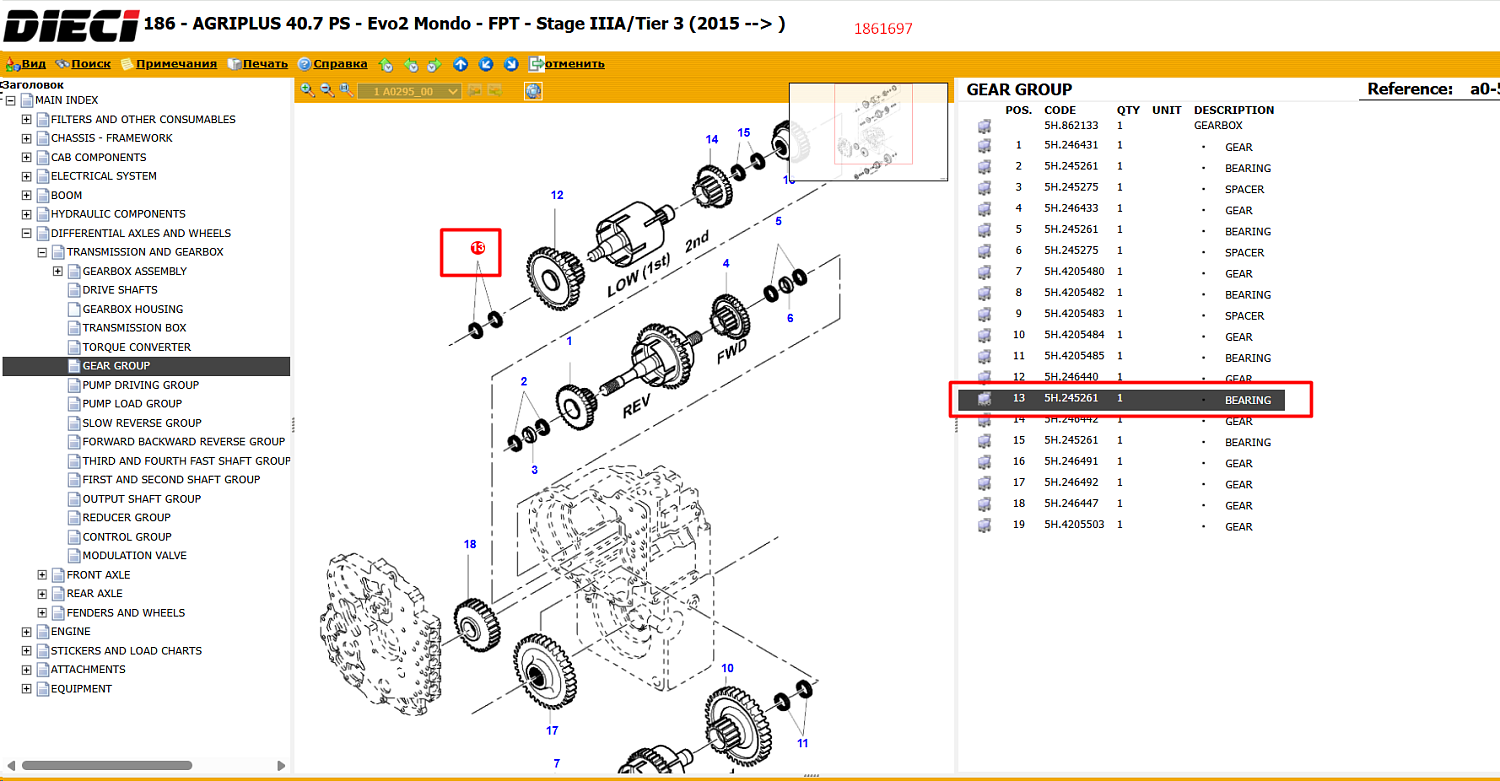Screen dimensions: 1500x781
Task: Collapse TRANSMISSION AND GEARBOX node
Action: pos(42,252)
